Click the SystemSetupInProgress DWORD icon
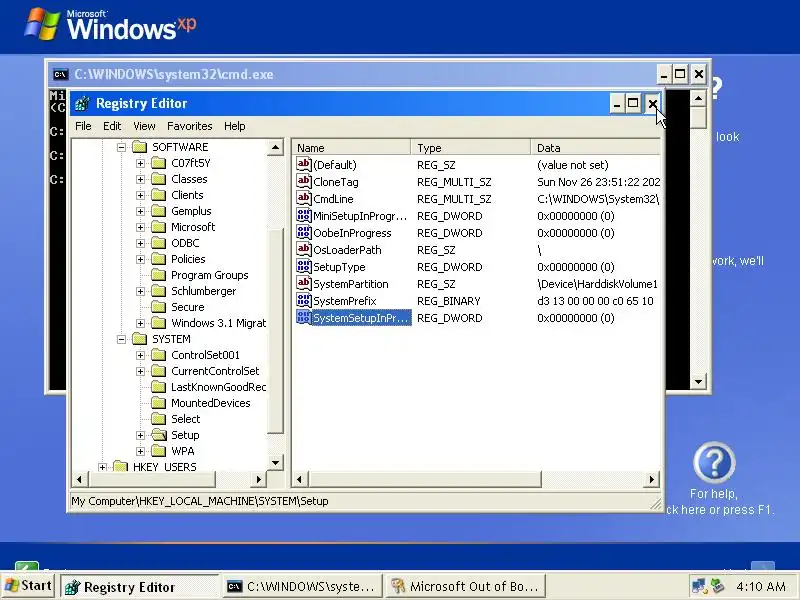 304,317
